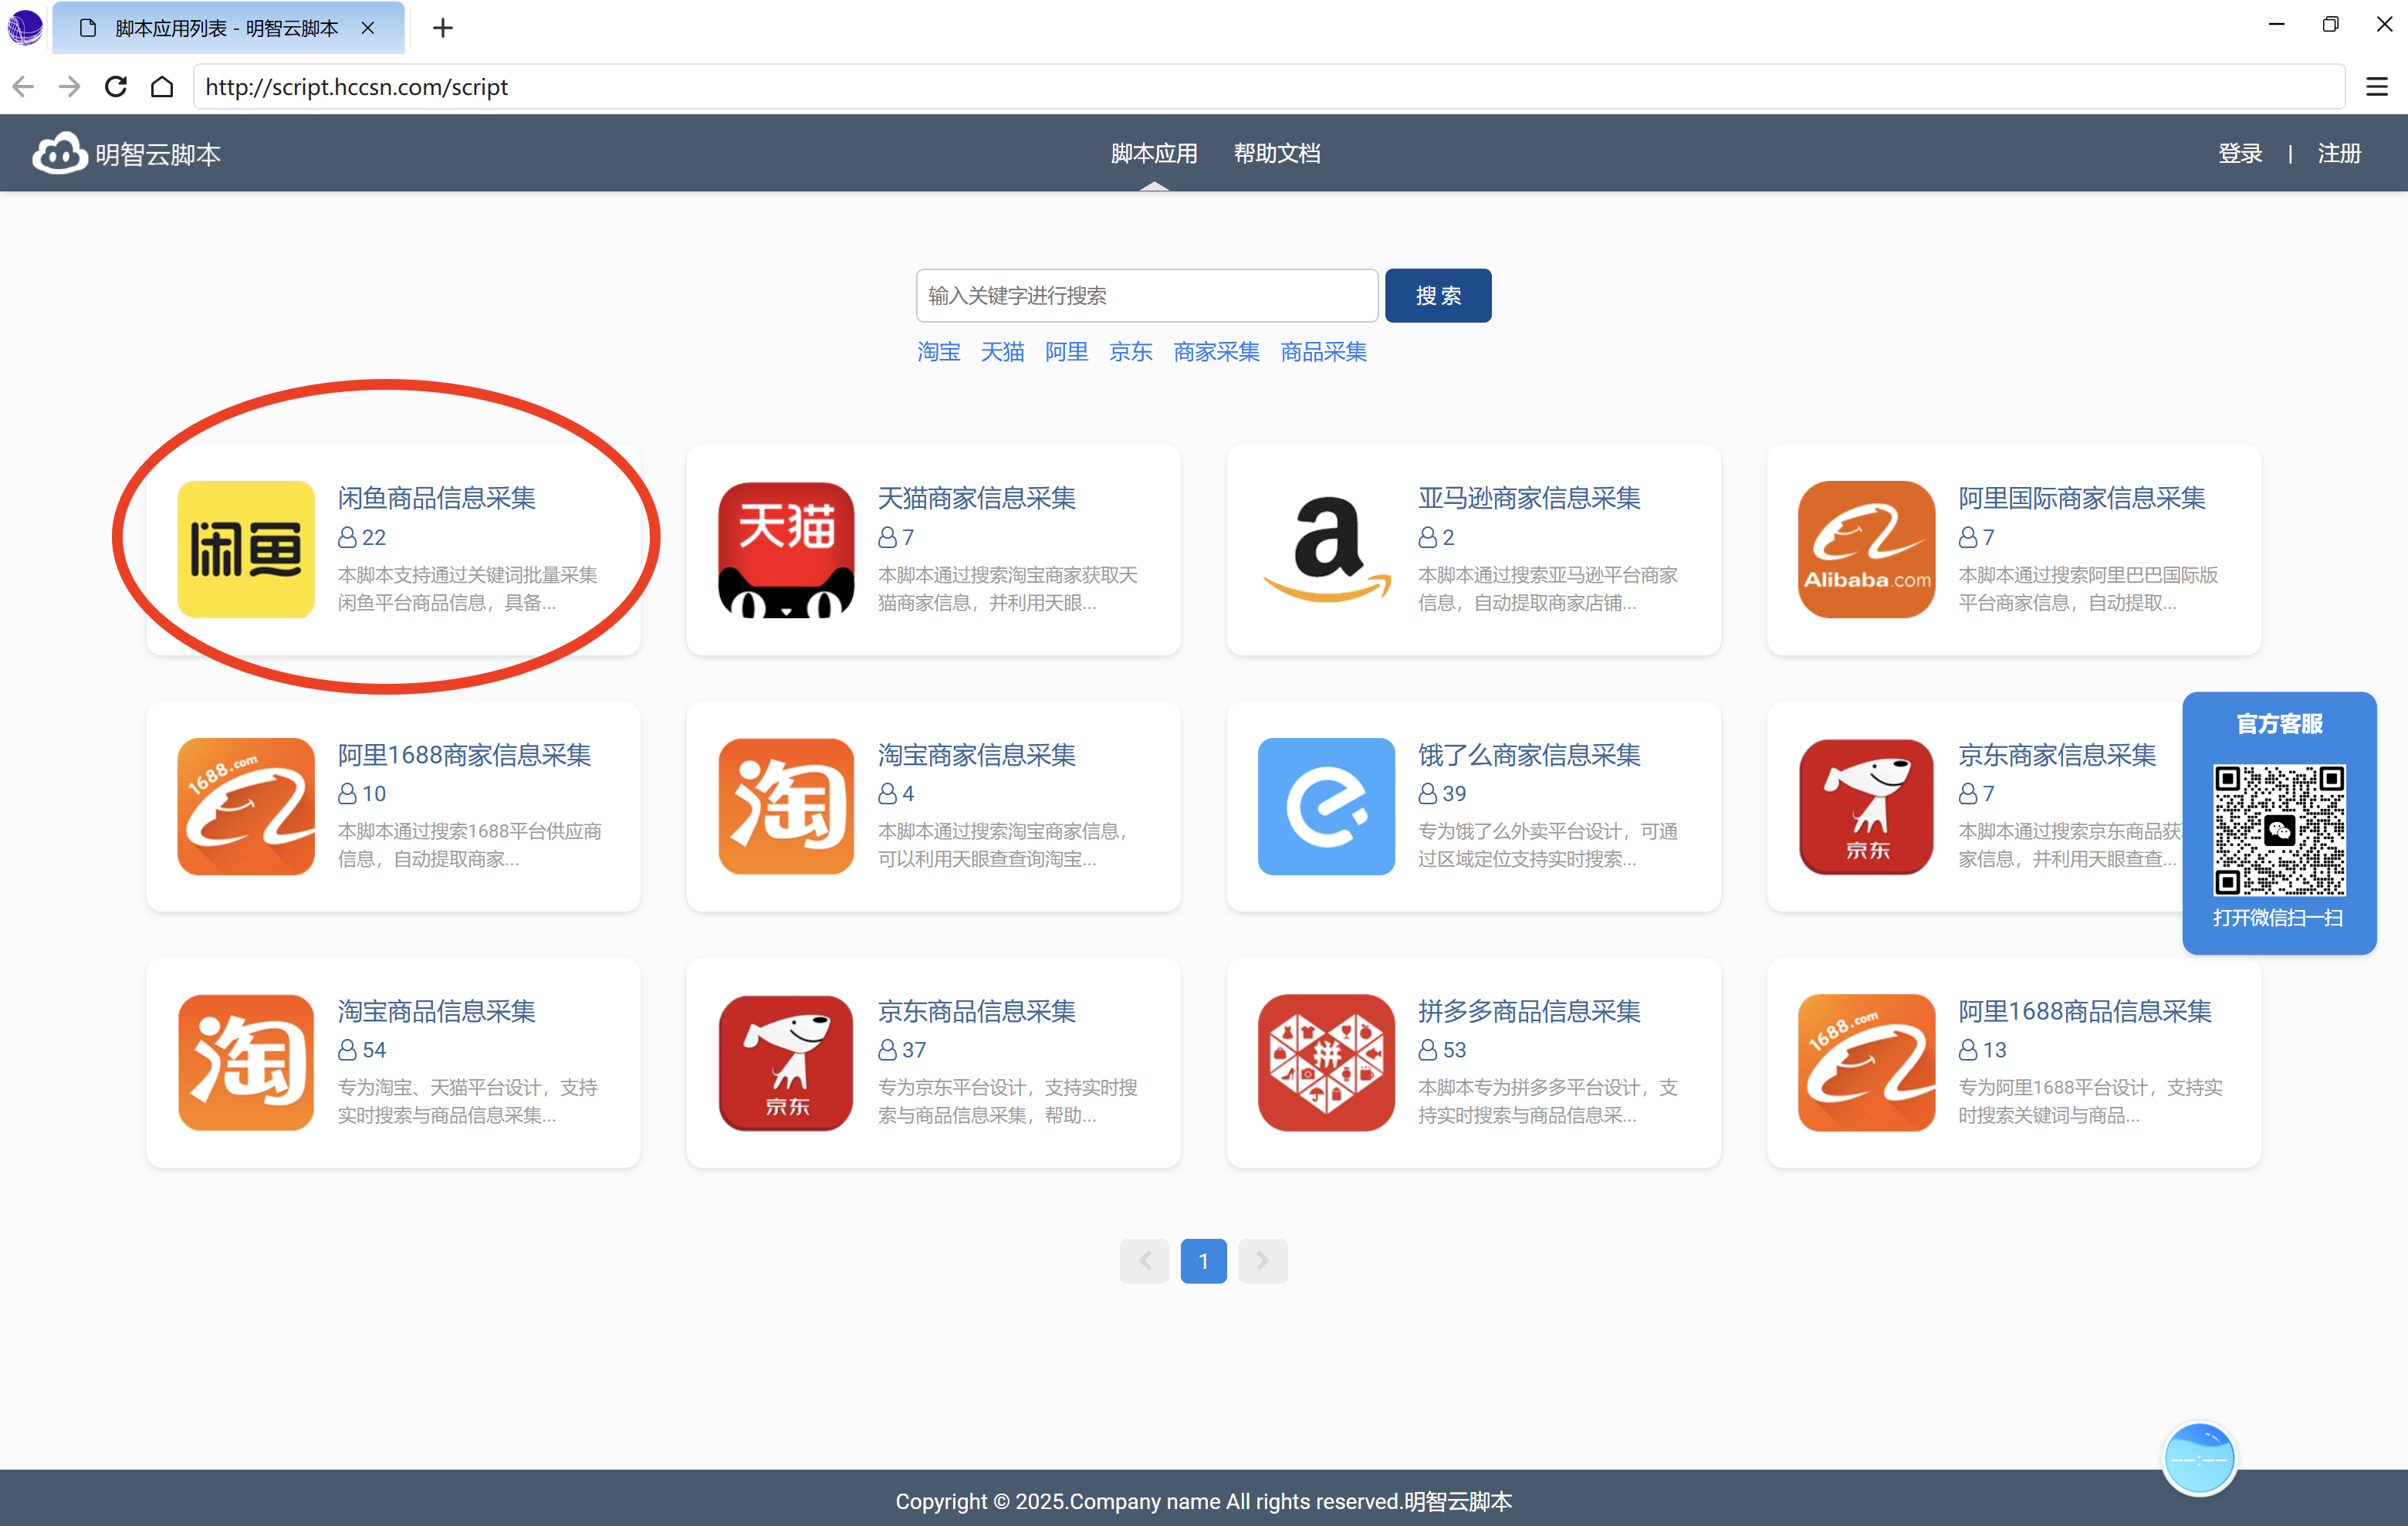Open the 脚本应用 navigation tab

coord(1154,153)
